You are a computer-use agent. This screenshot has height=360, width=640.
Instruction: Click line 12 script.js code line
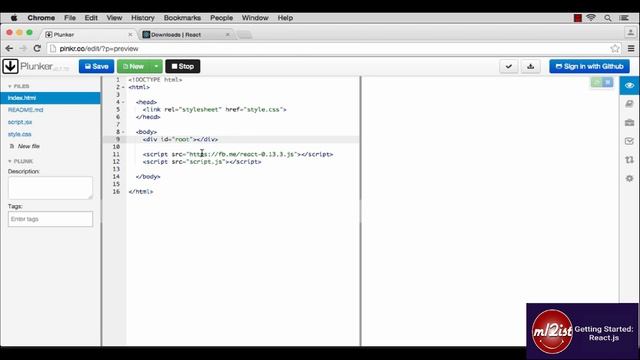coord(202,162)
